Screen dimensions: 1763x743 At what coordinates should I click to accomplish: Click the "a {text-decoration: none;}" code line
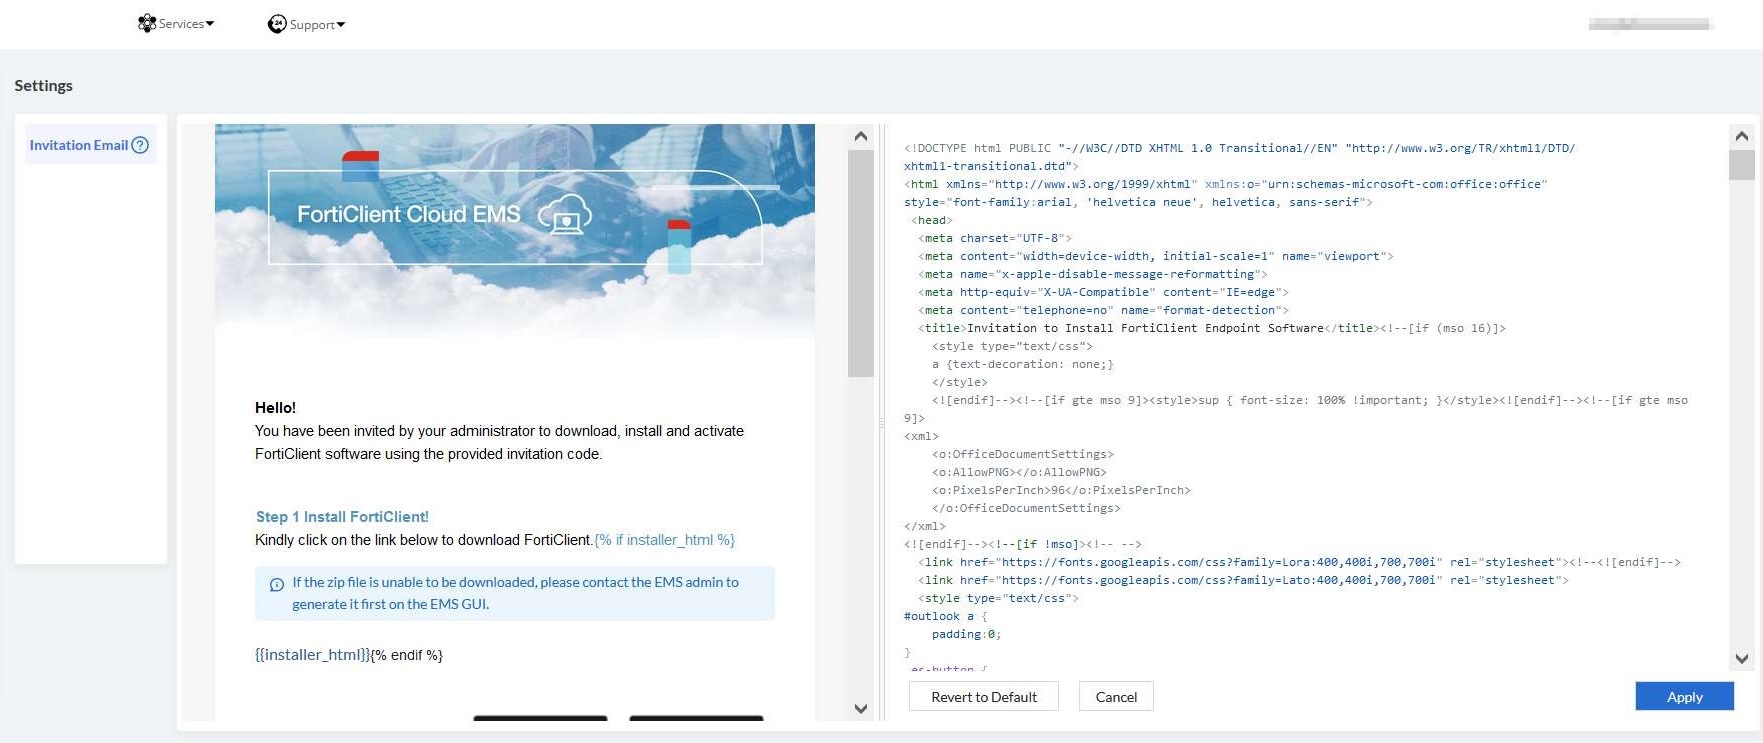1023,364
